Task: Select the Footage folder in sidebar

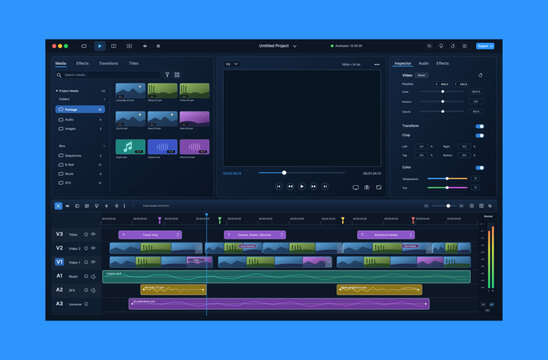Action: coord(80,109)
